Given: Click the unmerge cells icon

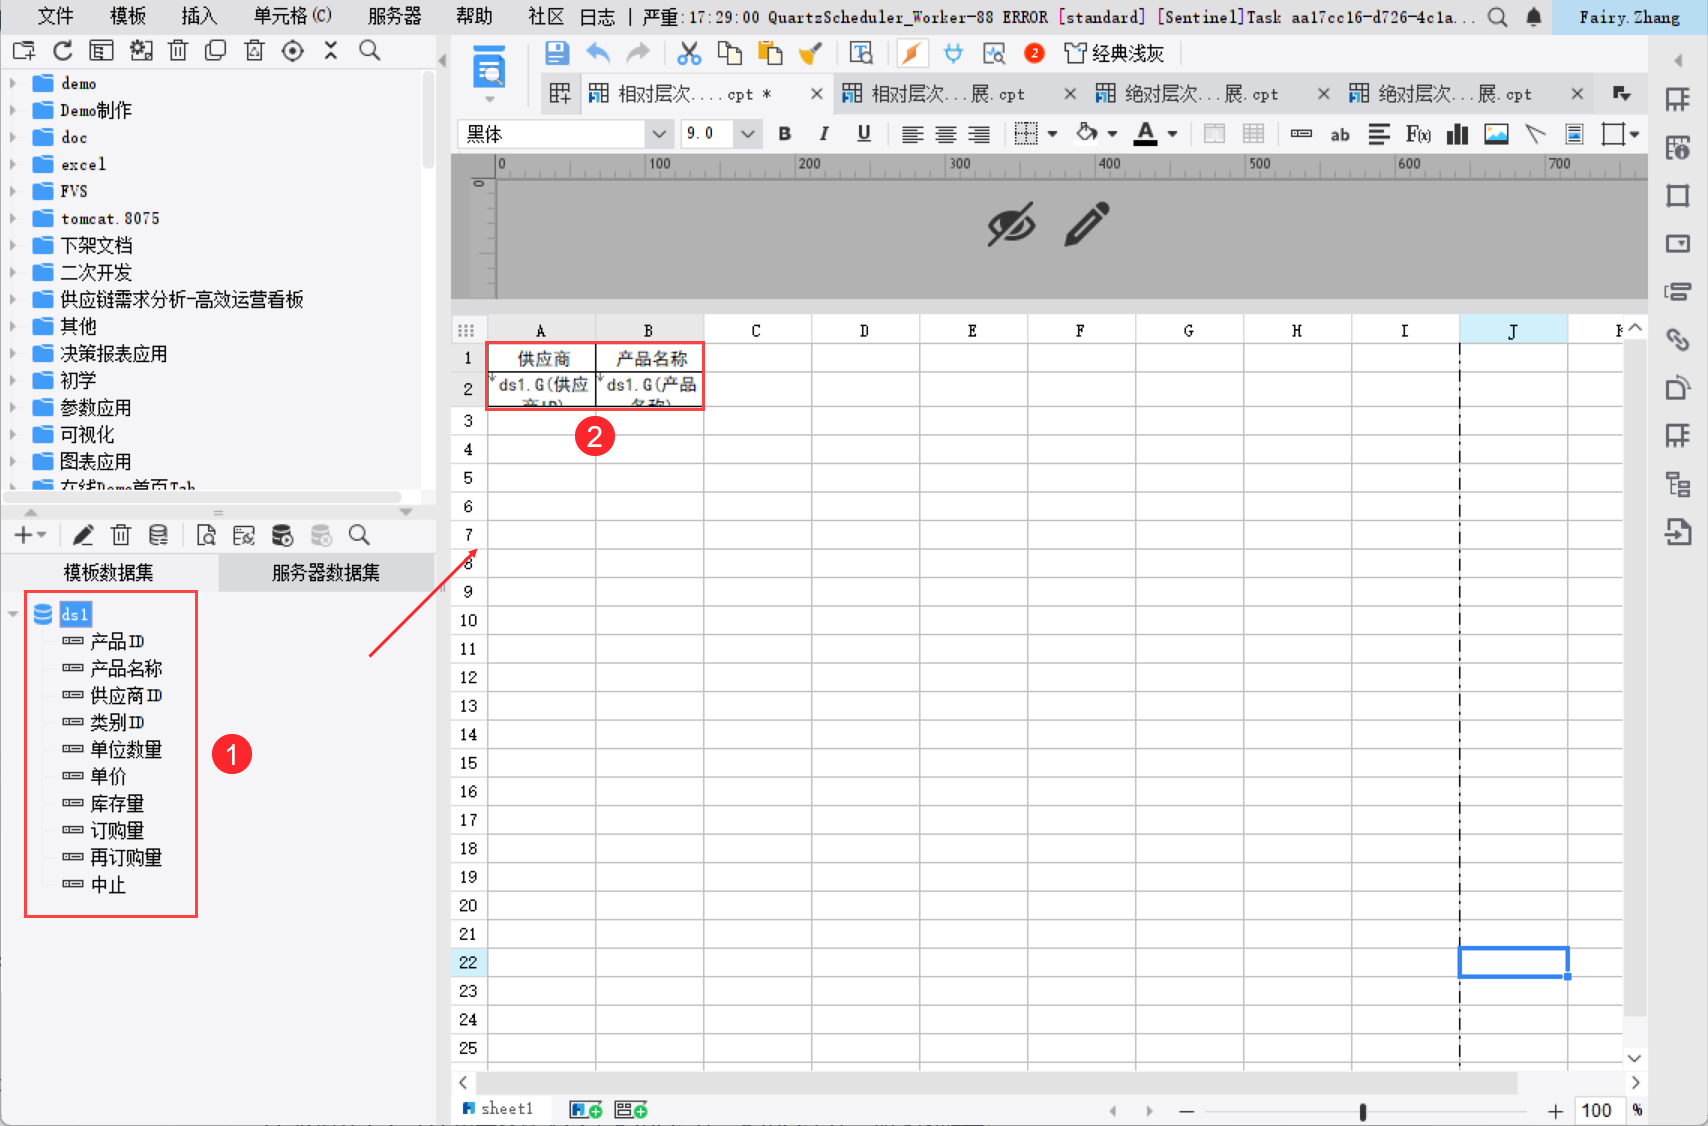Looking at the screenshot, I should tap(1253, 134).
